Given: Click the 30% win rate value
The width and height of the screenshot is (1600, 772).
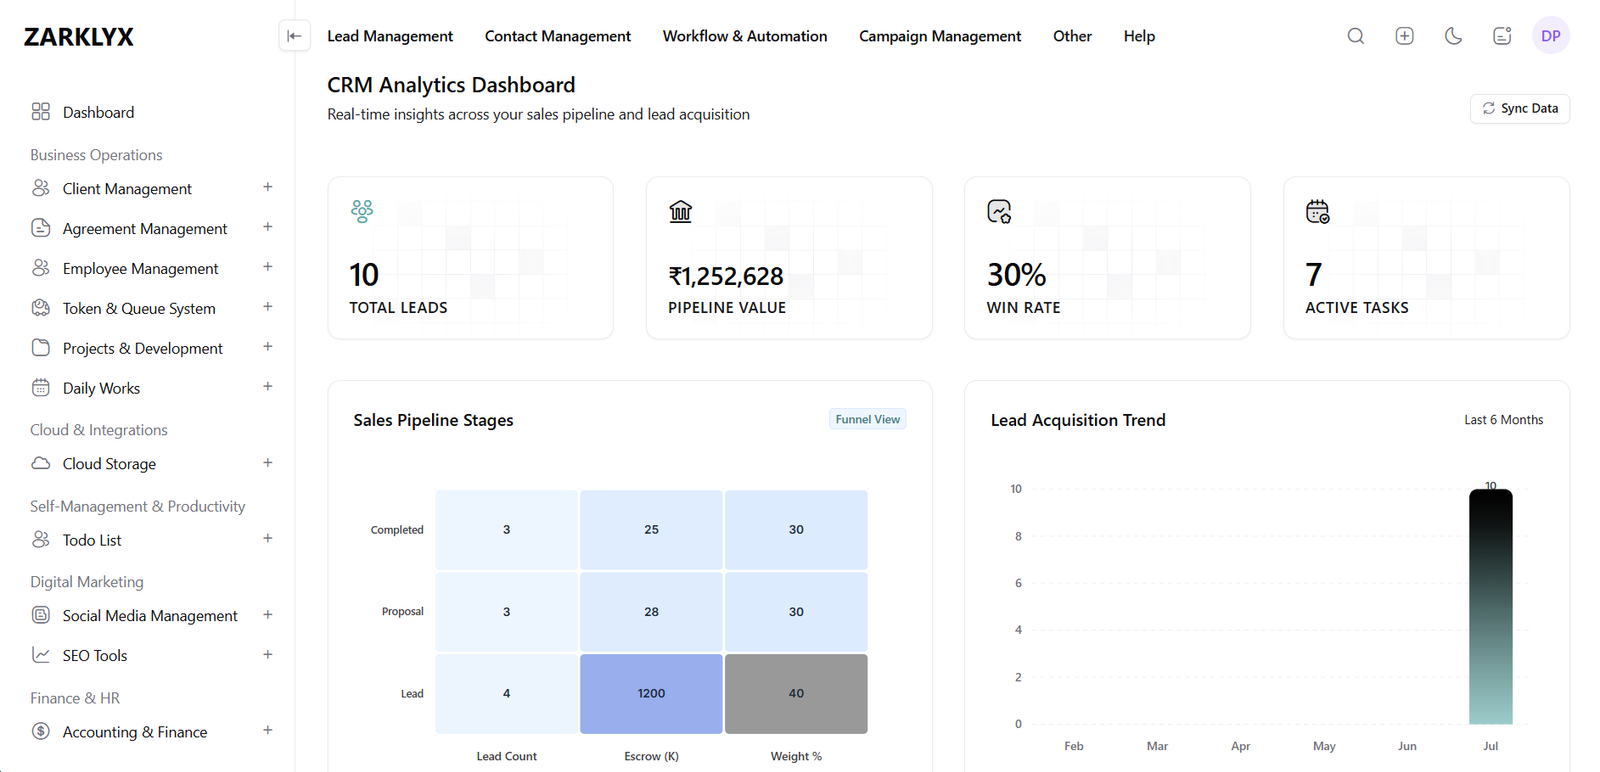Looking at the screenshot, I should (1016, 275).
